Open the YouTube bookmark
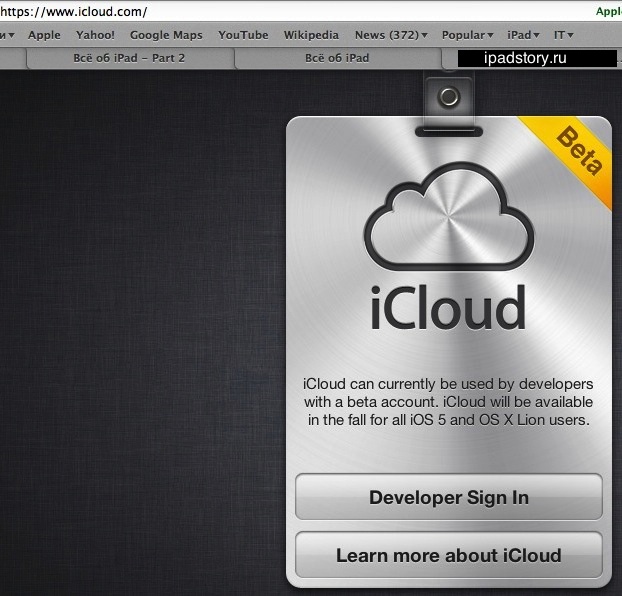Image resolution: width=622 pixels, height=596 pixels. point(243,35)
